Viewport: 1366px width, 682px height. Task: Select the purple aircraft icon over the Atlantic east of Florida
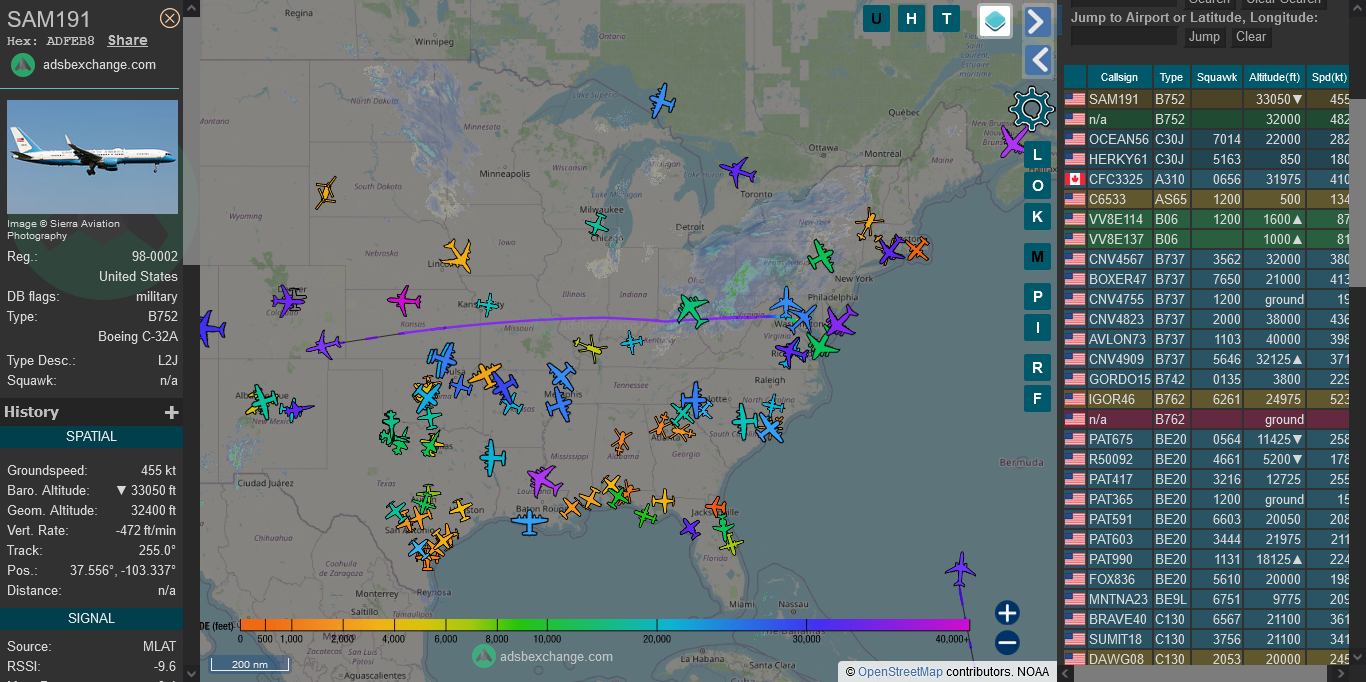(960, 569)
